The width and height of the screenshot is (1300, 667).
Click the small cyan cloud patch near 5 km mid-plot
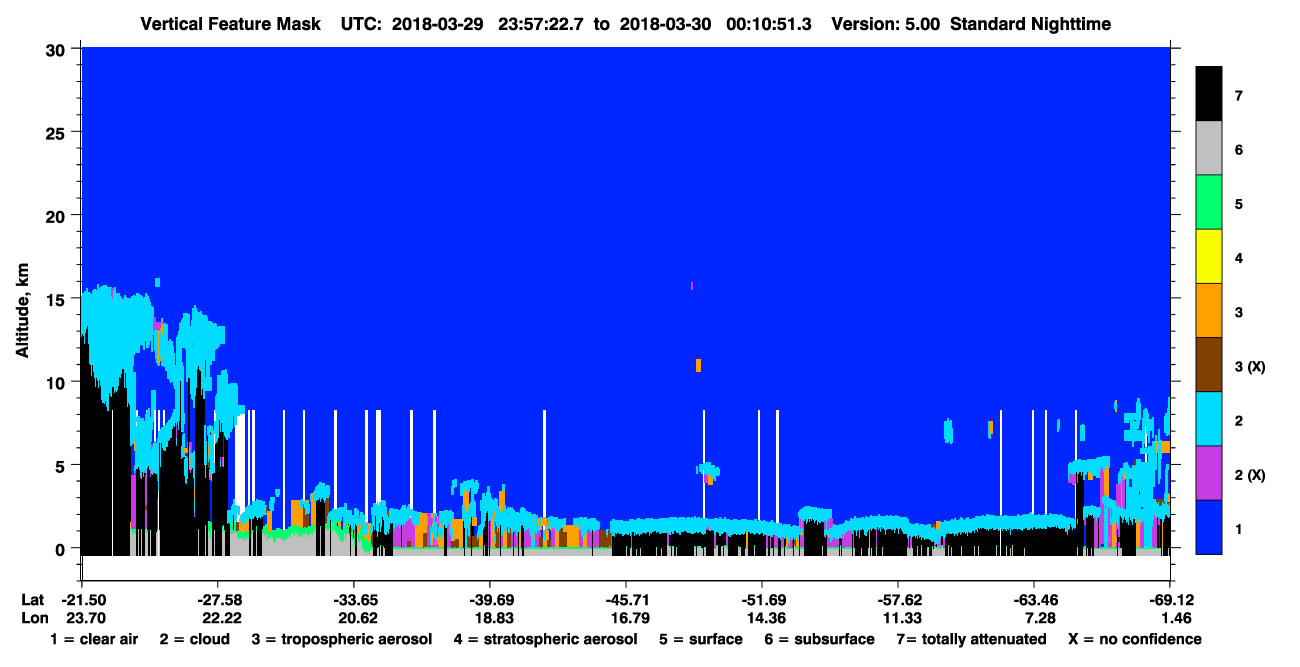(708, 470)
